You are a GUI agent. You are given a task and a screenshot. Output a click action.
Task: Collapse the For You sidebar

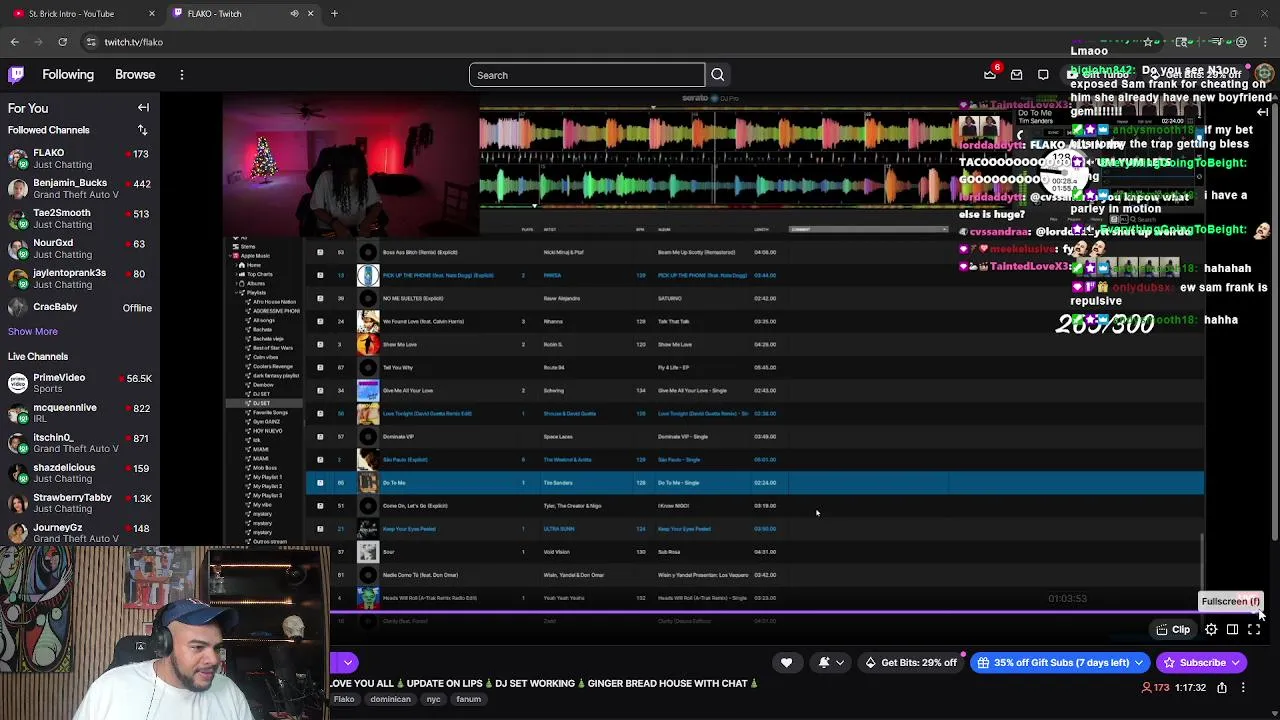pos(143,108)
